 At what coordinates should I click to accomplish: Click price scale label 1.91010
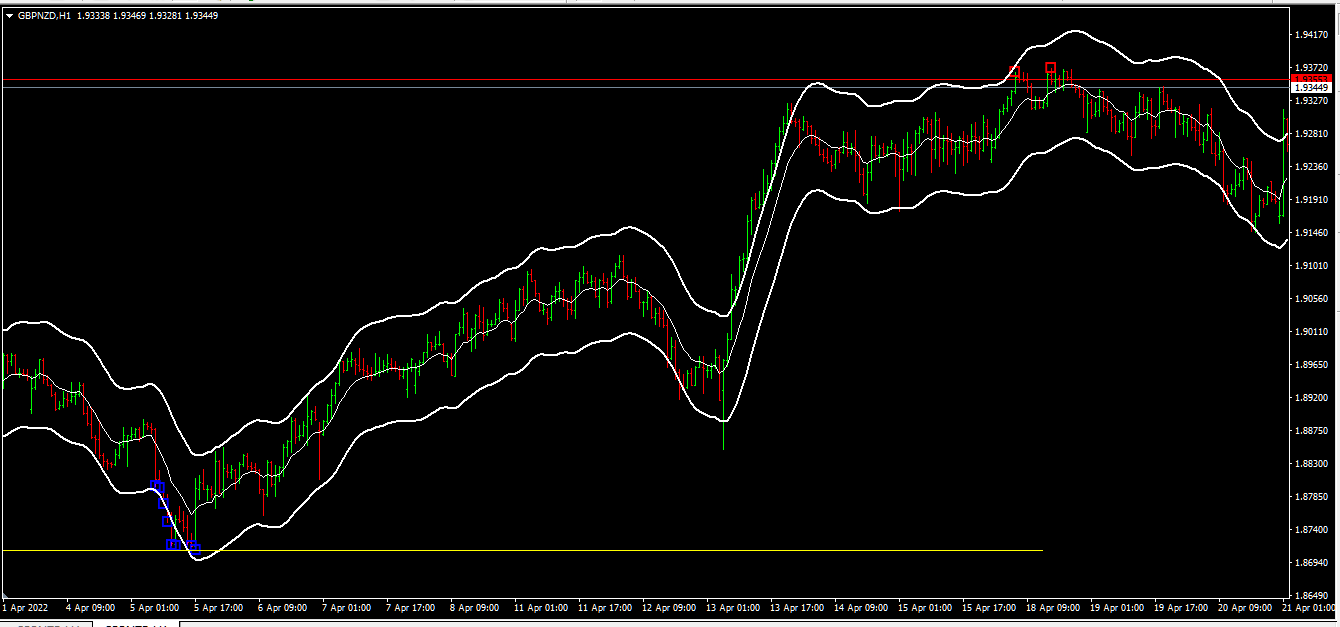tap(1311, 266)
